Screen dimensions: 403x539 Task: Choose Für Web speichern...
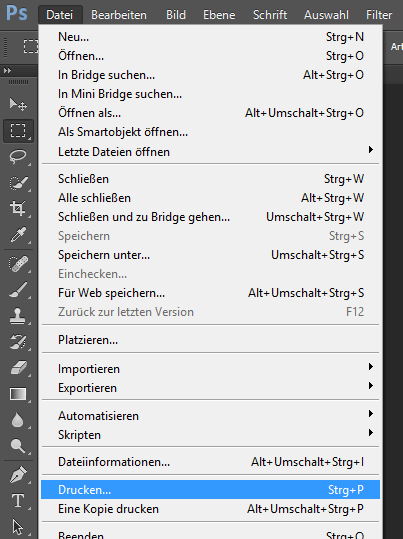coord(210,293)
